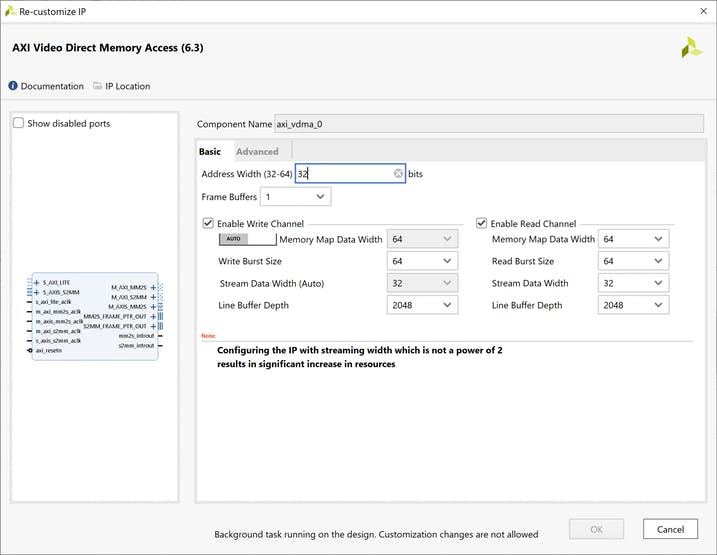
Task: Click the IP Location folder icon
Action: [97, 86]
